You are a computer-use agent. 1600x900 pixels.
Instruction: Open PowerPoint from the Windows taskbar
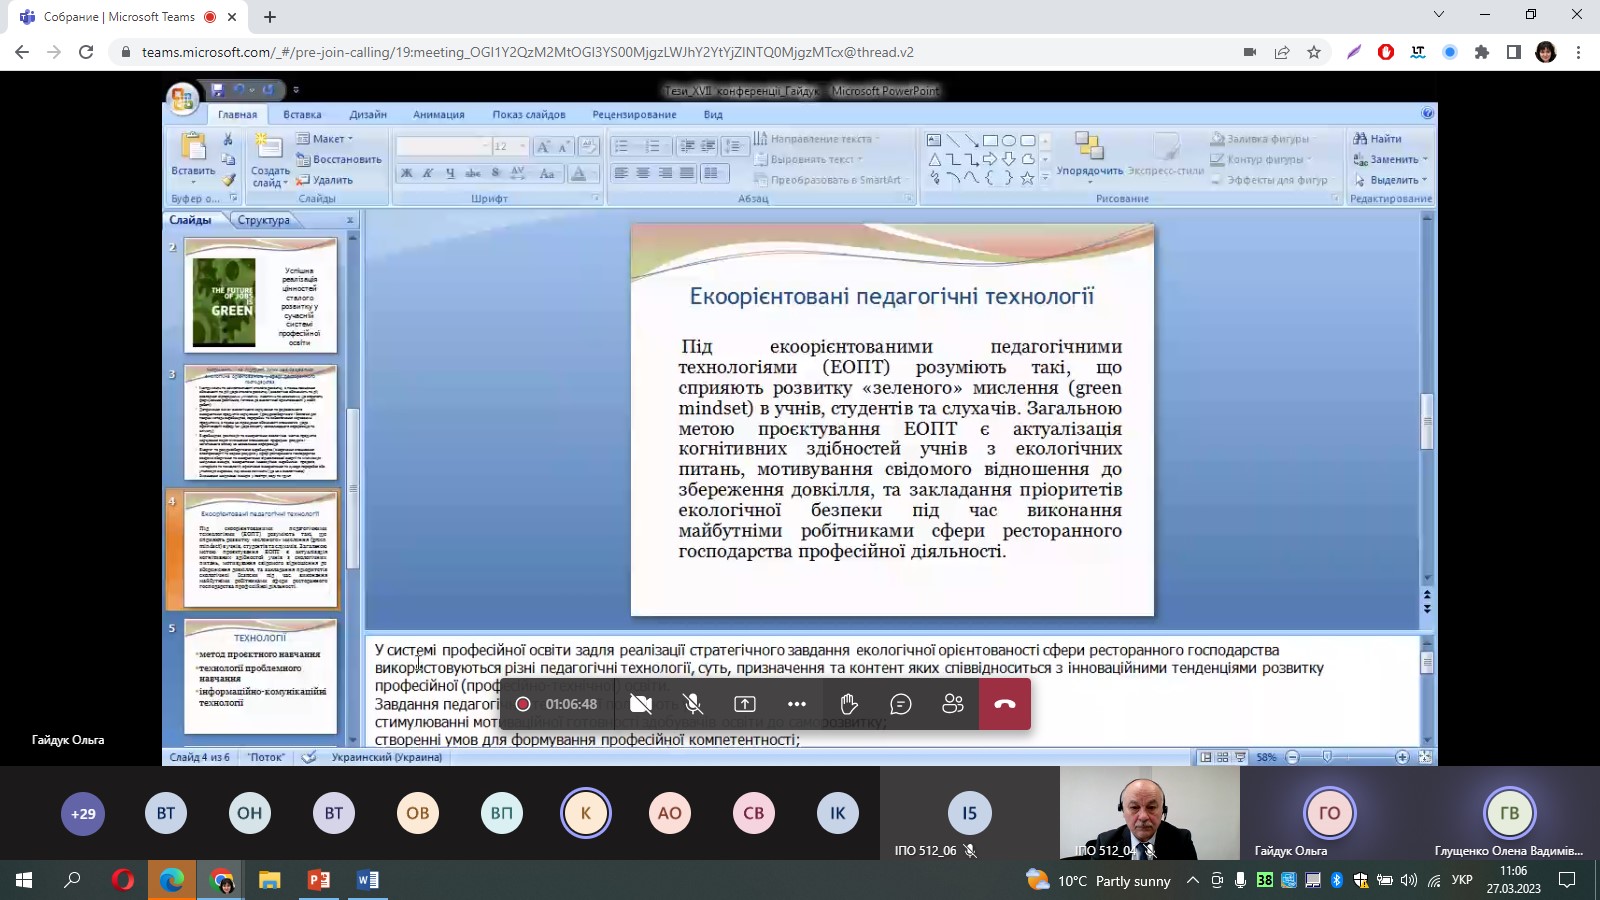[319, 880]
